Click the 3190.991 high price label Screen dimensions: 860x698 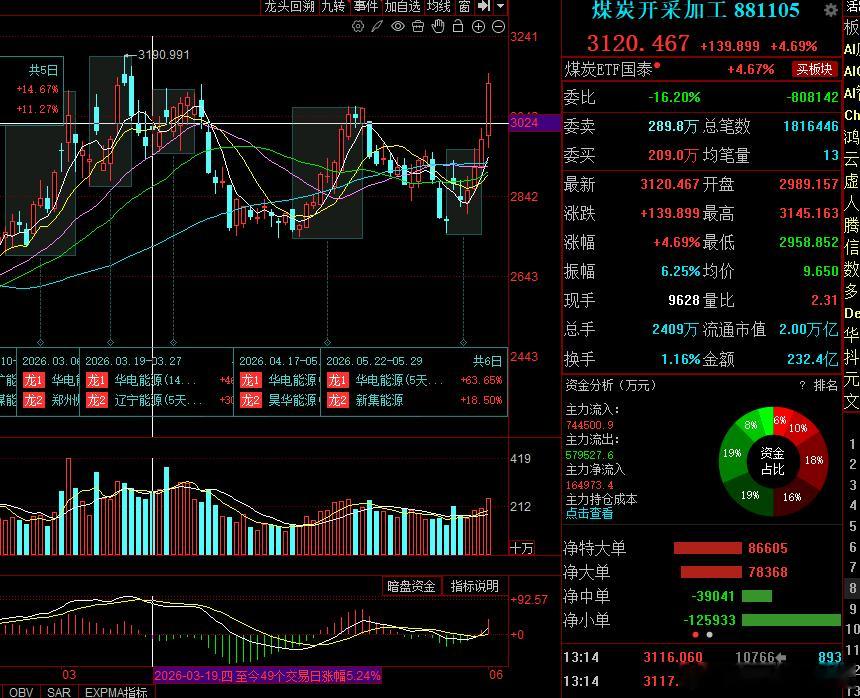pyautogui.click(x=163, y=55)
